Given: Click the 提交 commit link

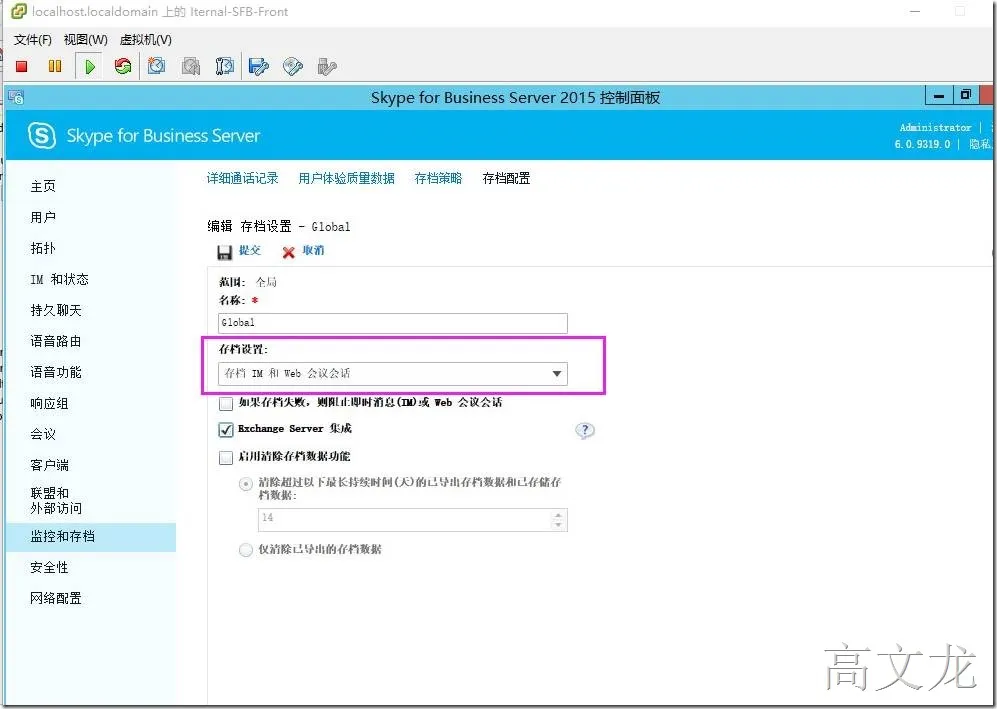Looking at the screenshot, I should tap(250, 251).
